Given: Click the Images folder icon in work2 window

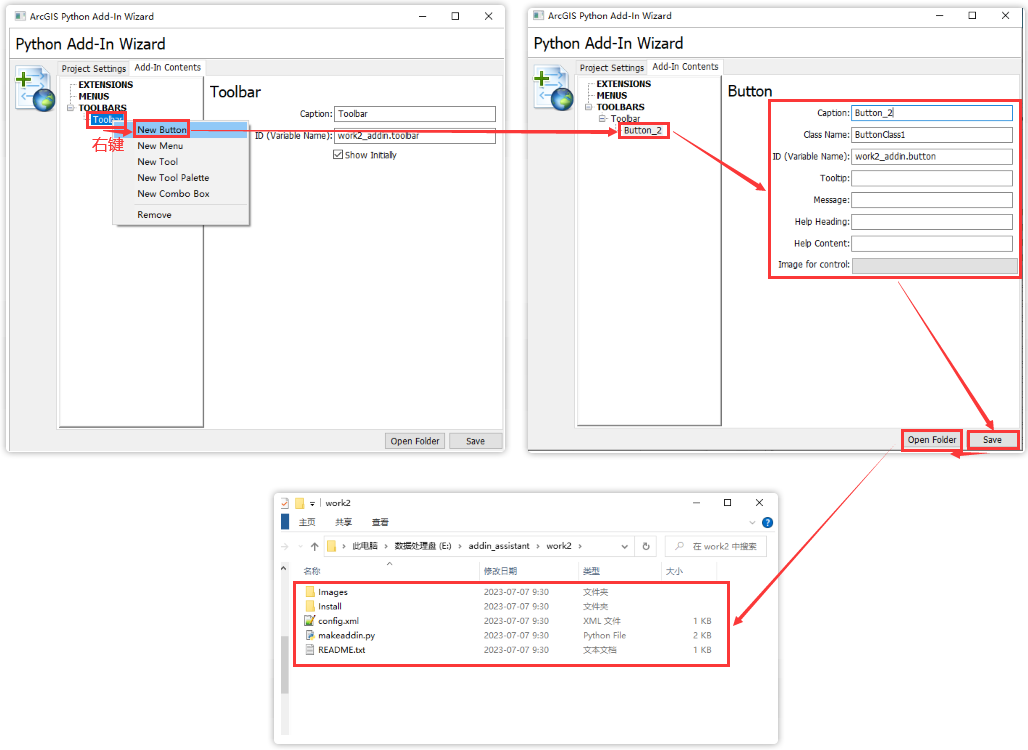Looking at the screenshot, I should (x=310, y=592).
